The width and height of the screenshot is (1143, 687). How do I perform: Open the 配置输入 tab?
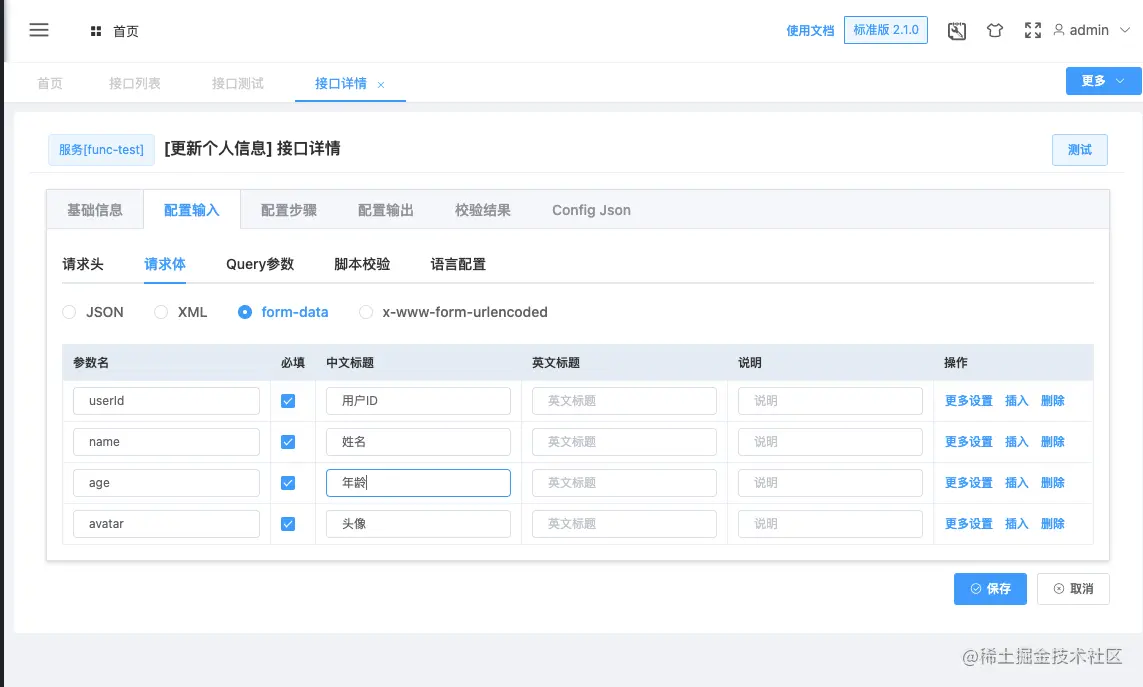(192, 210)
